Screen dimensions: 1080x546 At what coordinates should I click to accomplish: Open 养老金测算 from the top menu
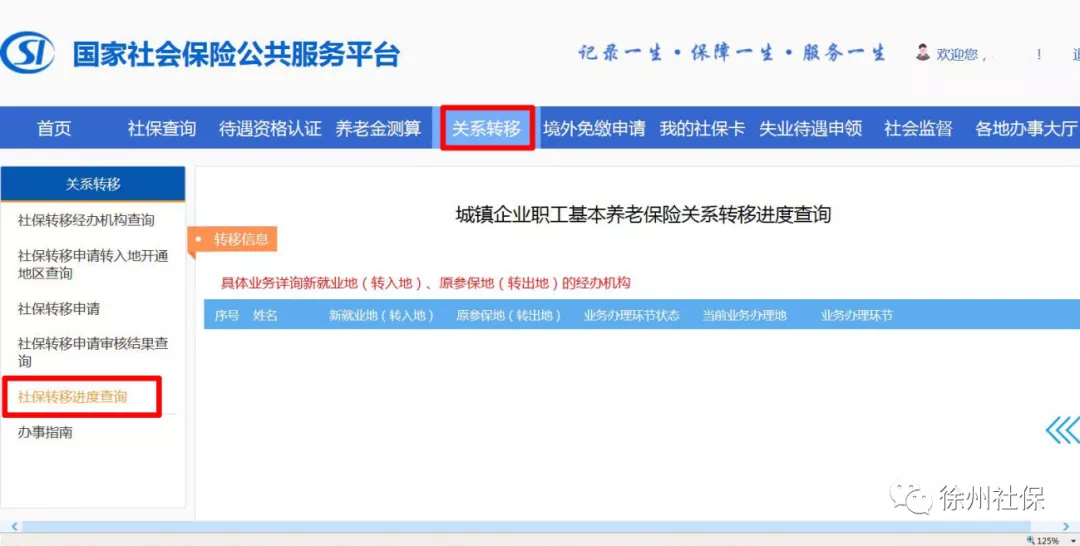[x=378, y=128]
